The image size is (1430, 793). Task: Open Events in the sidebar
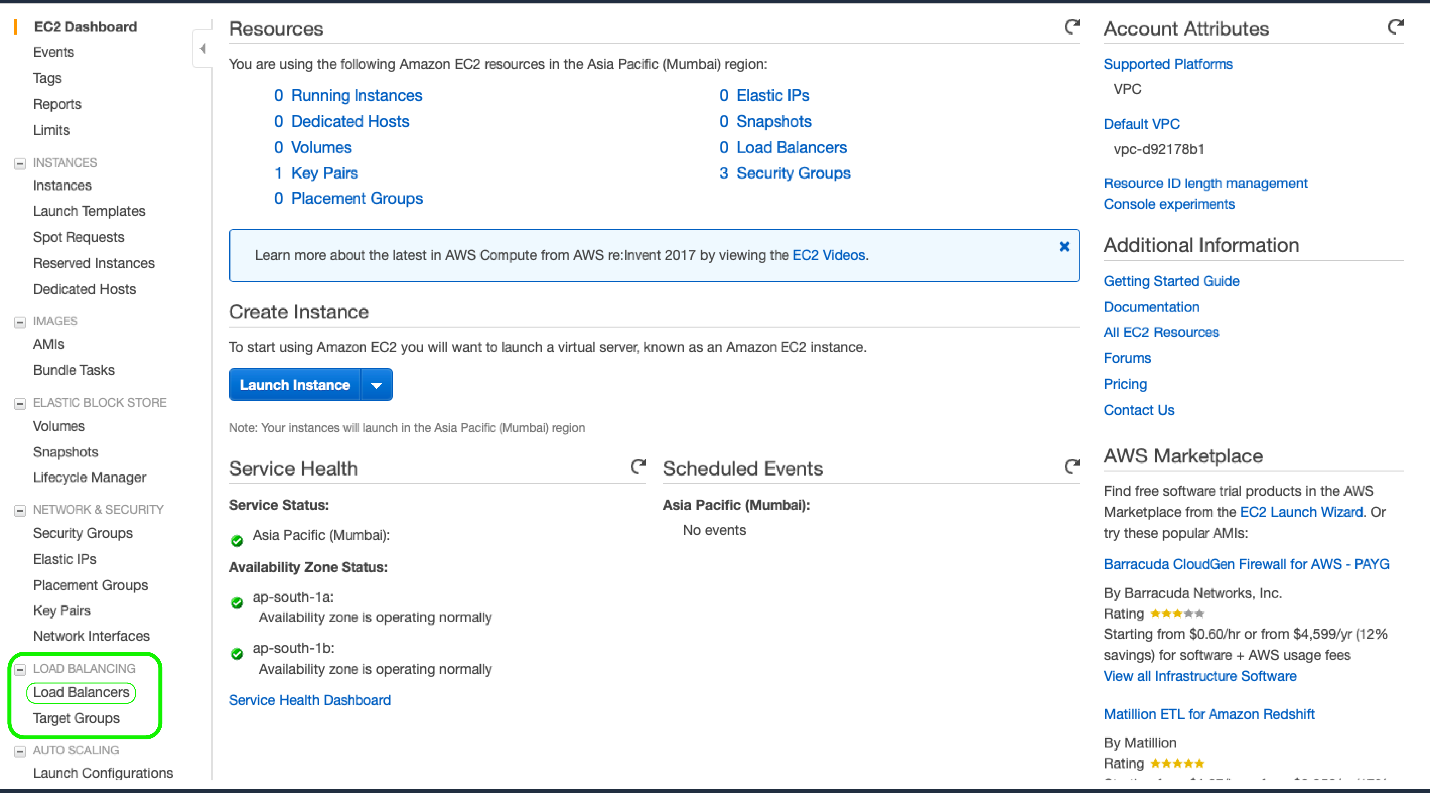pos(53,52)
